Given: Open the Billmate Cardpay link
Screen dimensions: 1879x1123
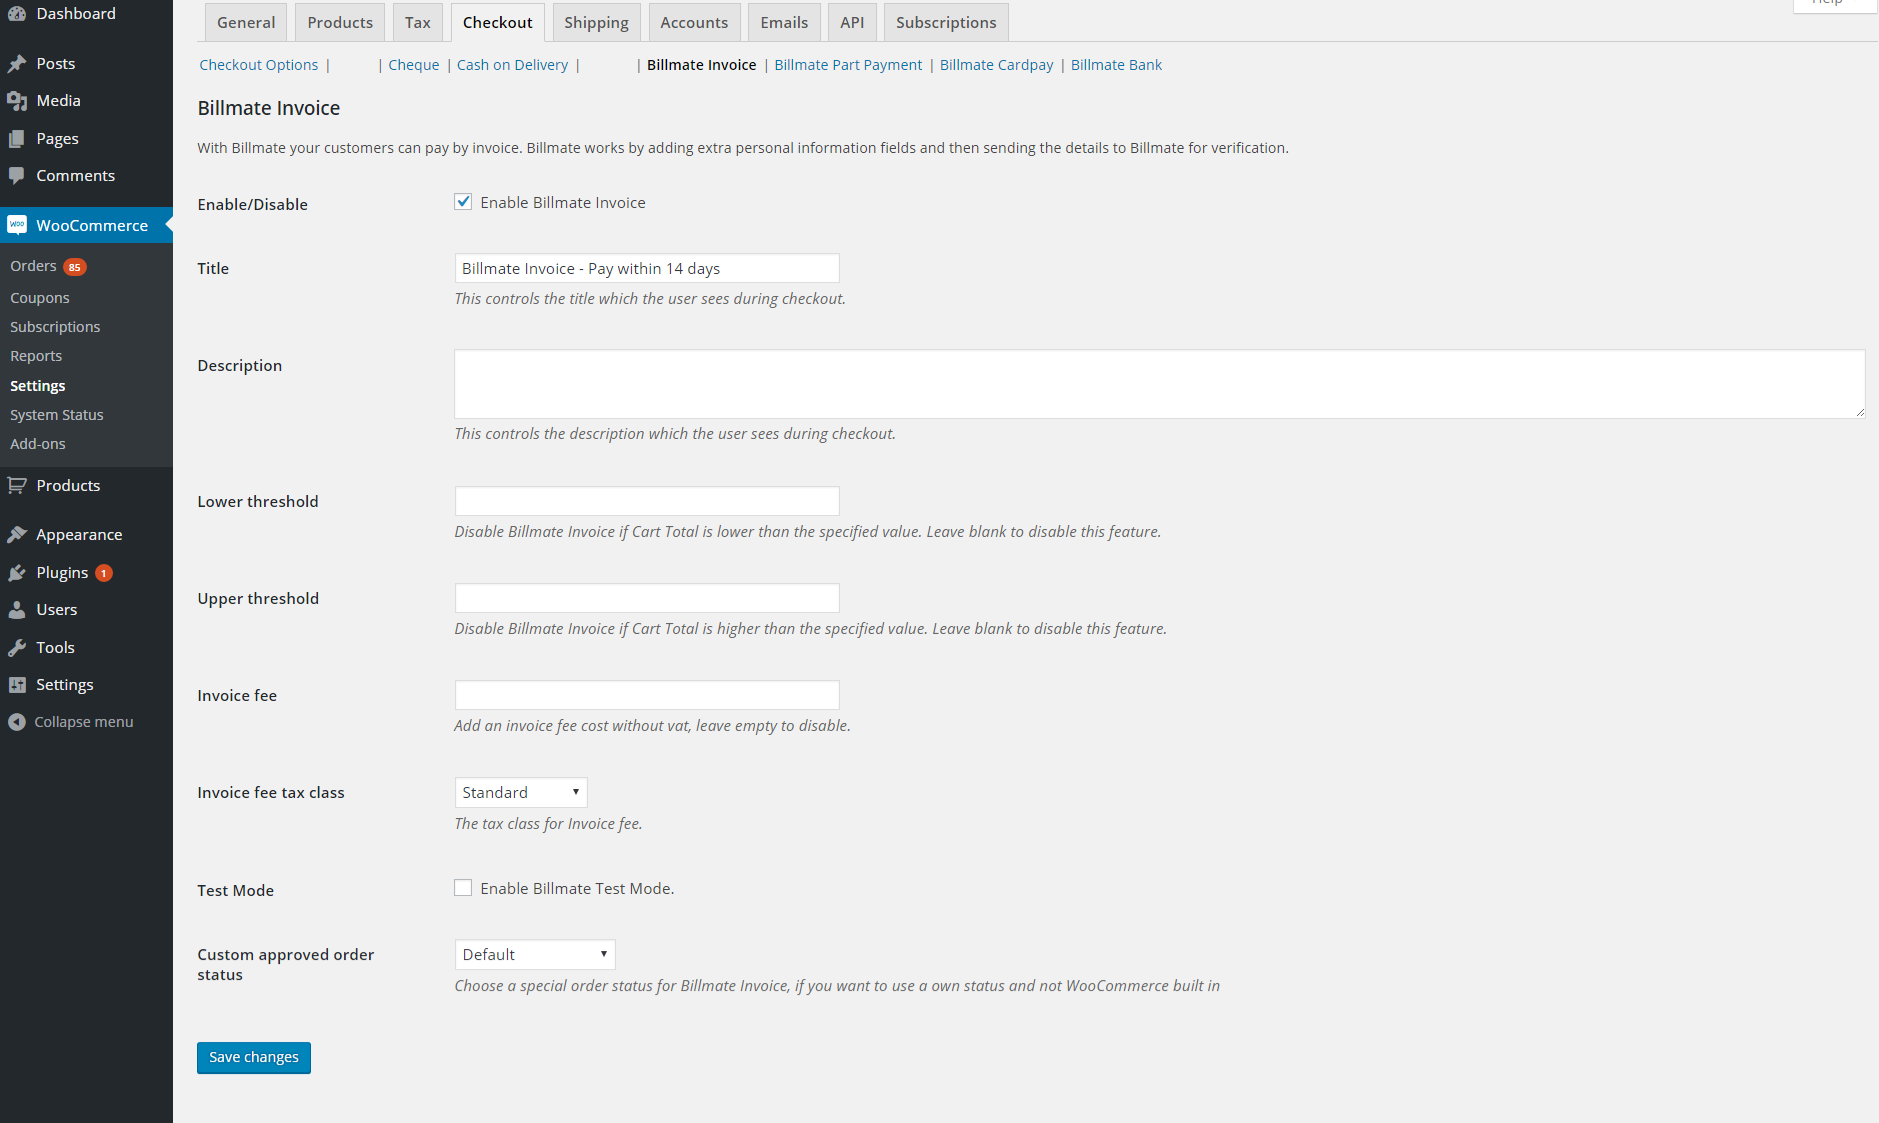Looking at the screenshot, I should [997, 65].
